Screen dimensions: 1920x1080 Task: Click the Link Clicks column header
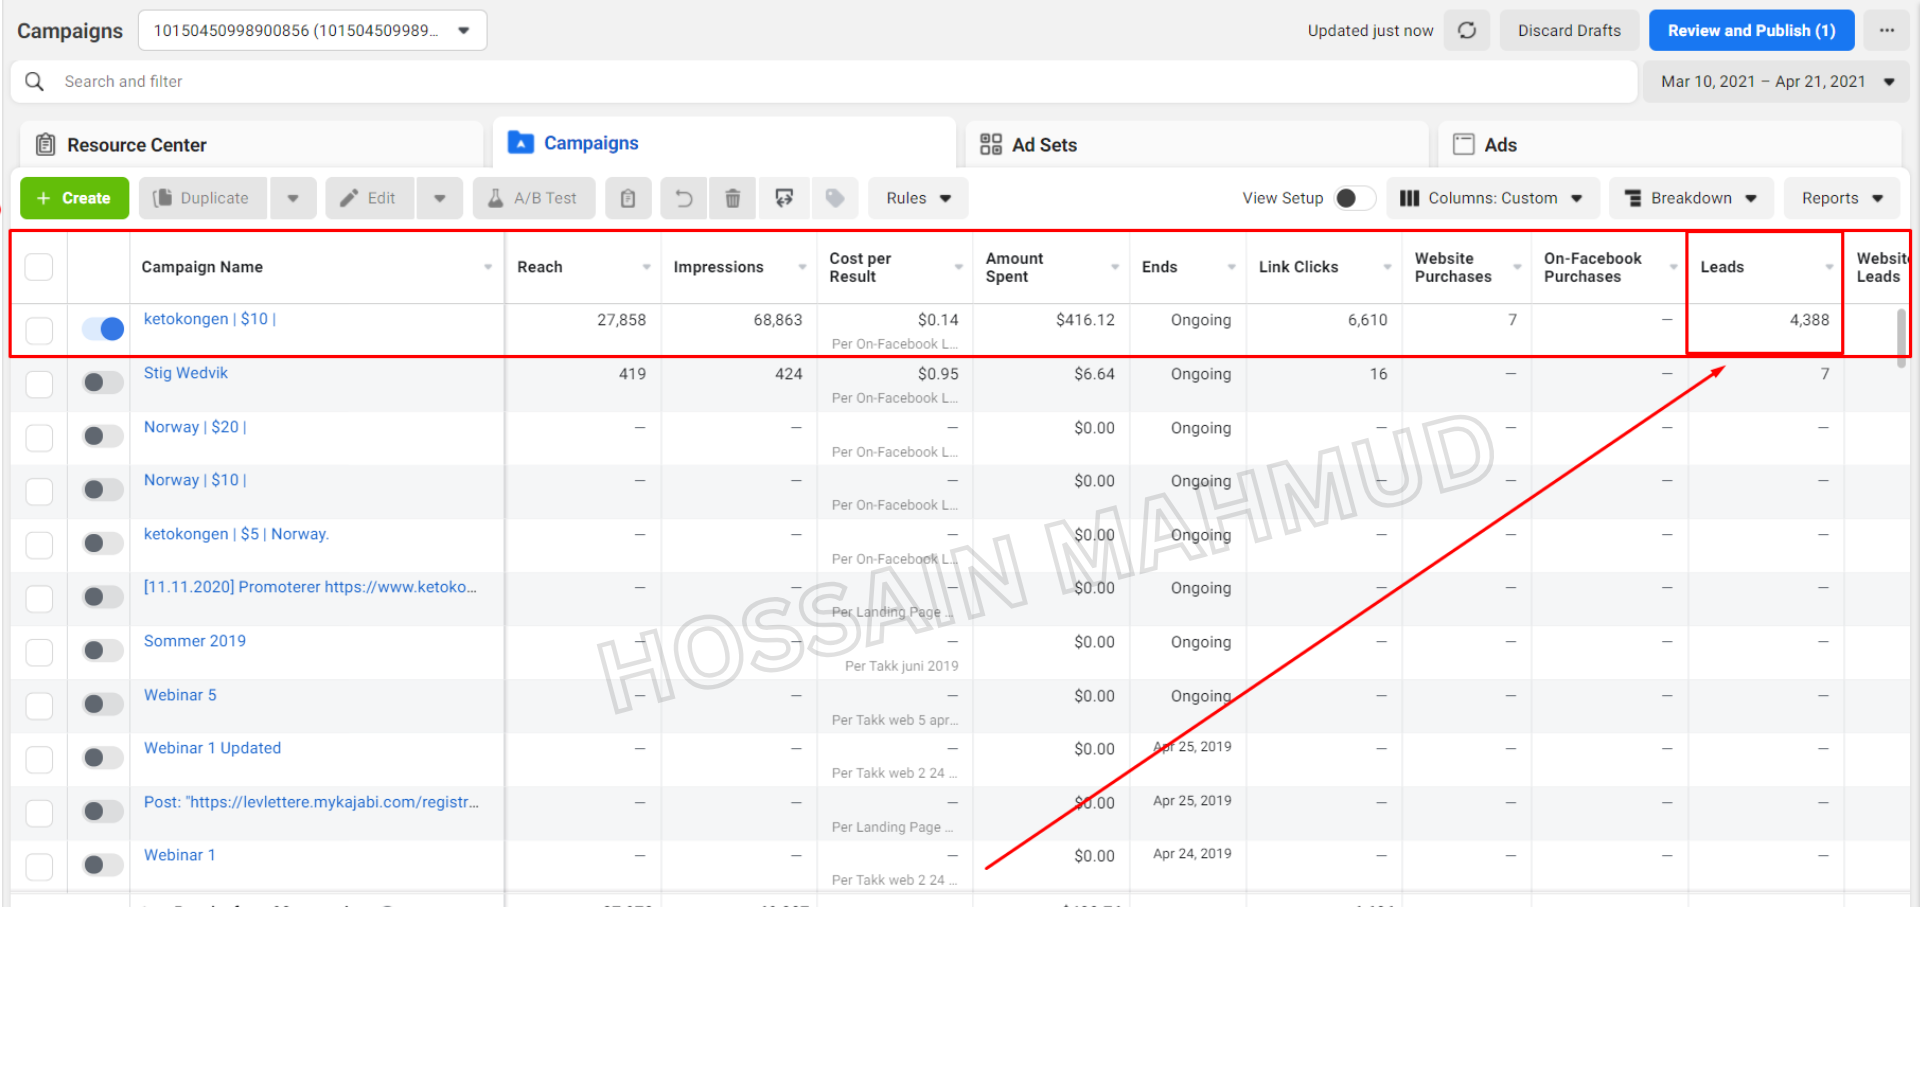pyautogui.click(x=1324, y=267)
